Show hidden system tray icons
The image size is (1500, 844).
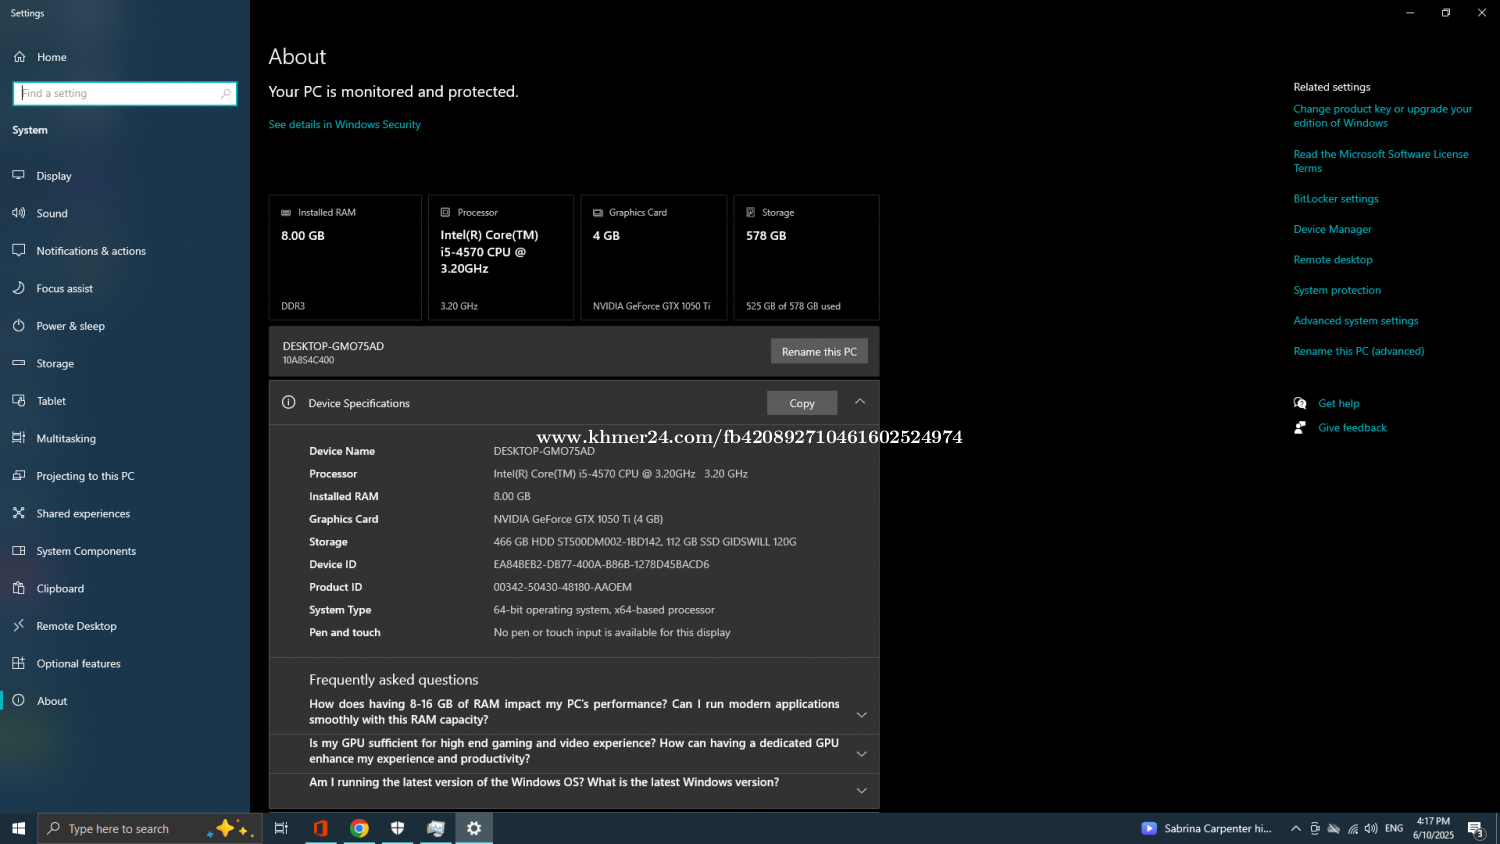pos(1296,828)
